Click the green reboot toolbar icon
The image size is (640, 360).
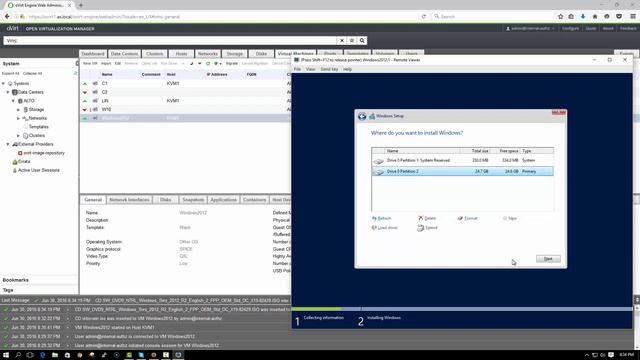tap(208, 64)
